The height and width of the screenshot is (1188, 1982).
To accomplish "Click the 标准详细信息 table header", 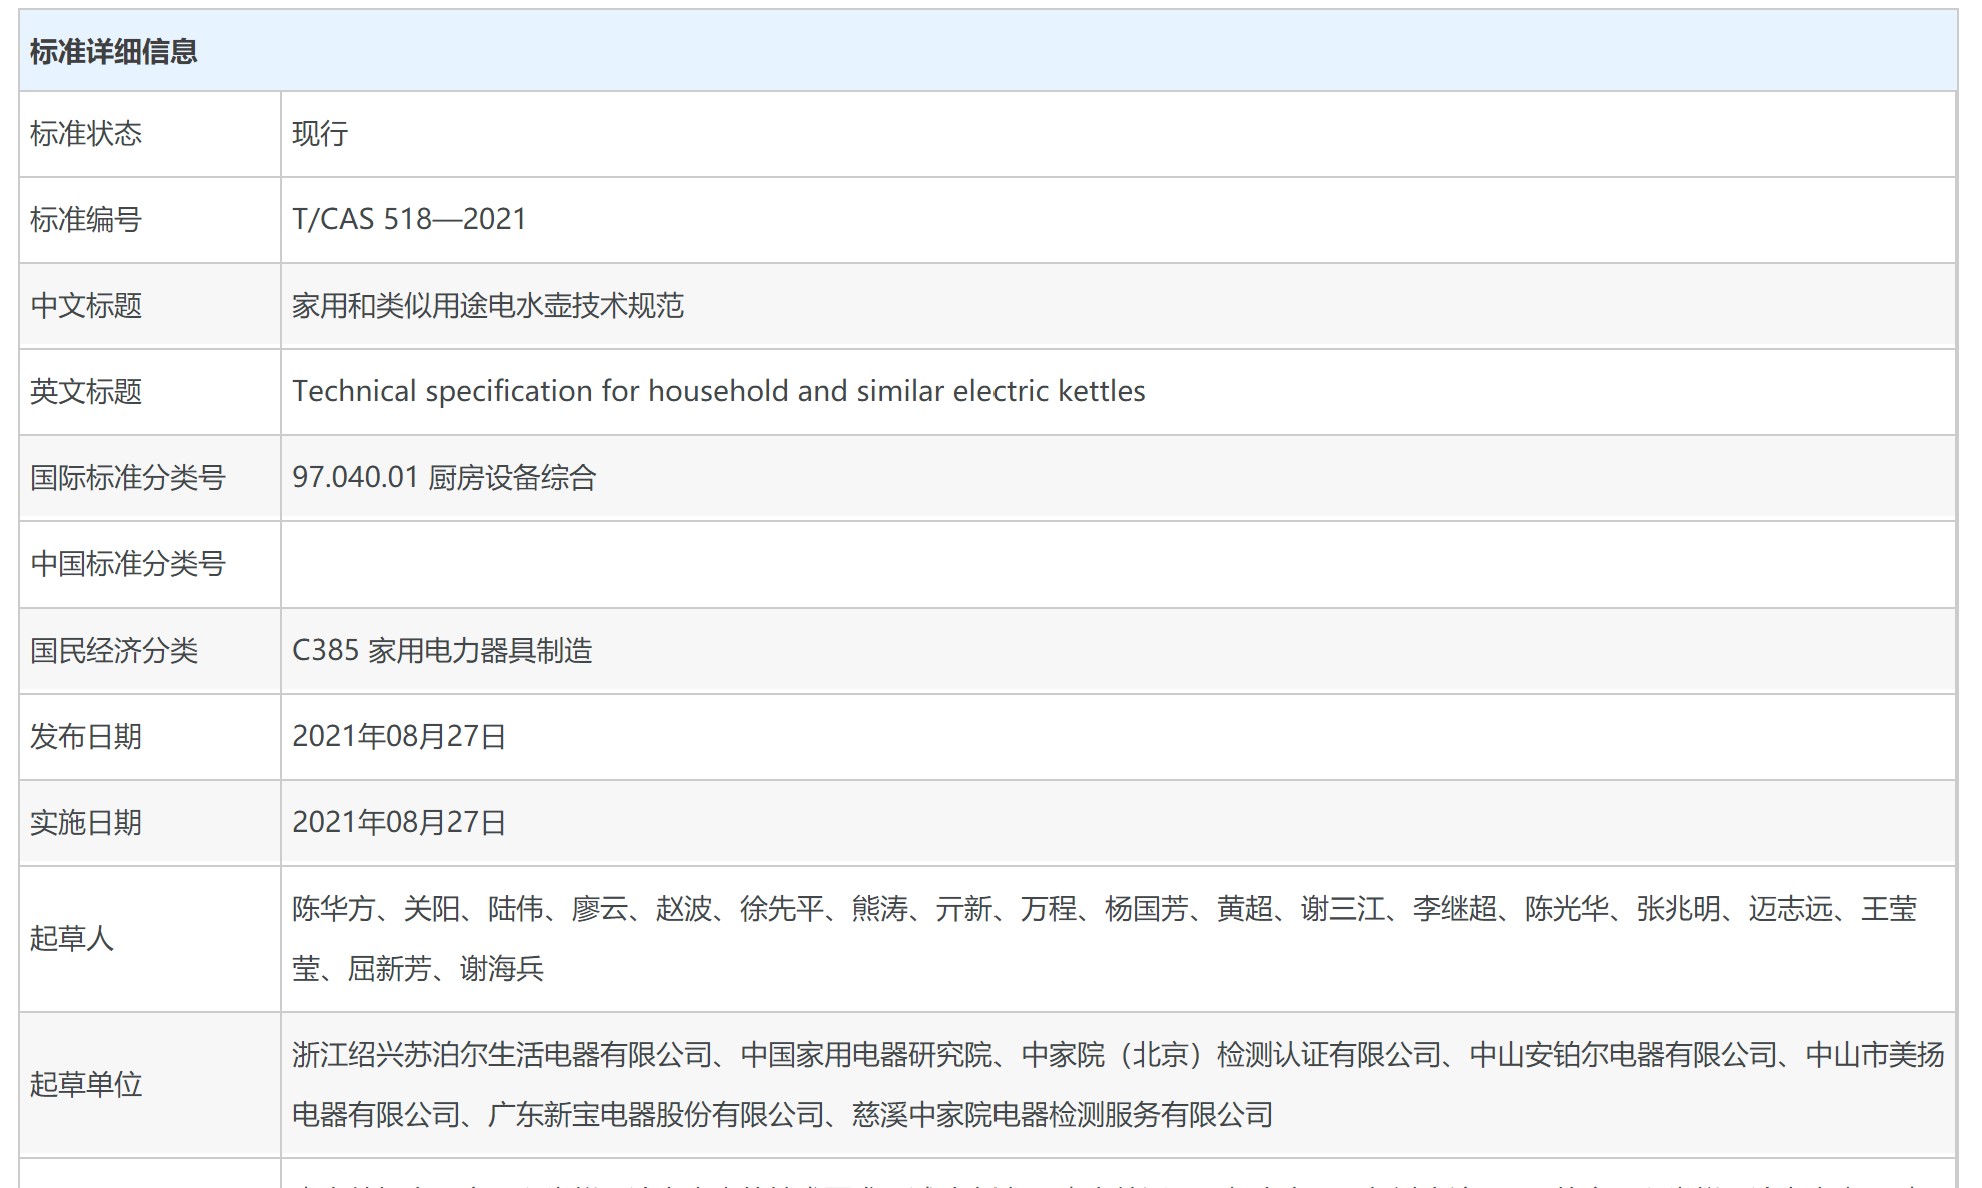I will click(114, 51).
